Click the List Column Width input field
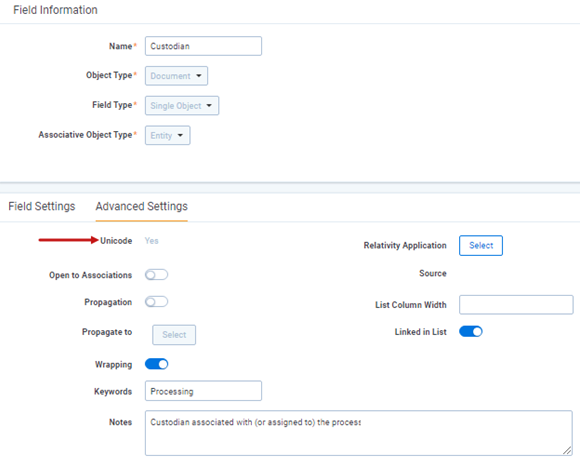 click(516, 305)
